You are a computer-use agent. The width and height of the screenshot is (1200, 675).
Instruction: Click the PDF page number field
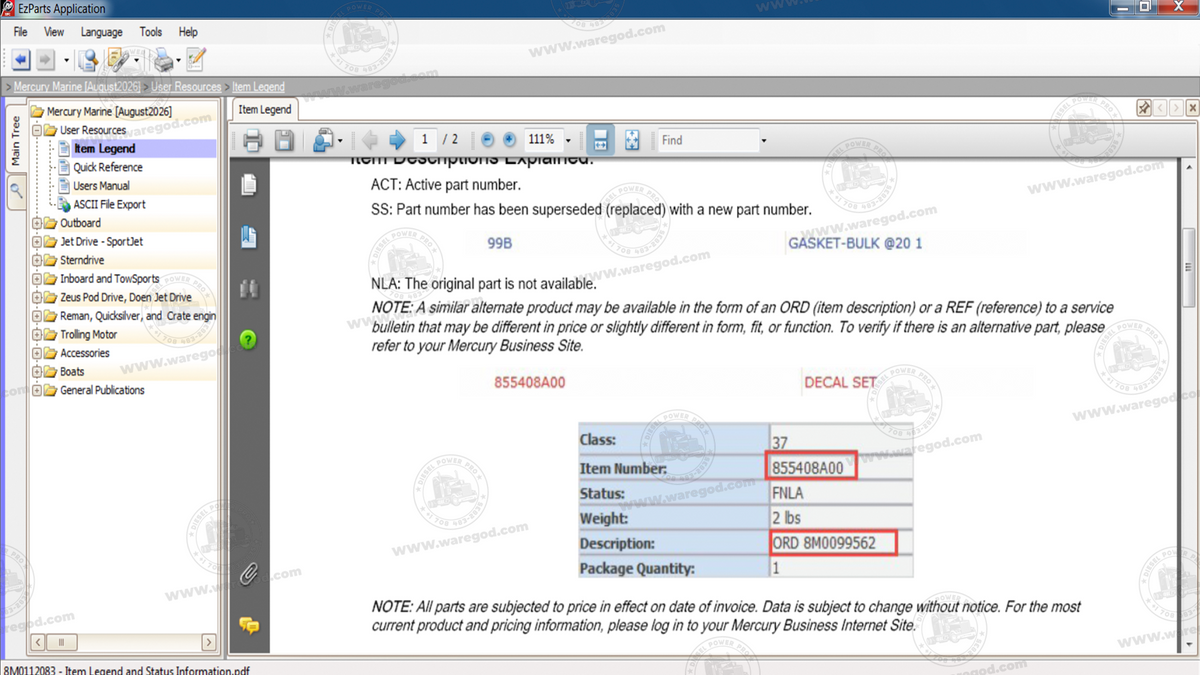pos(425,140)
